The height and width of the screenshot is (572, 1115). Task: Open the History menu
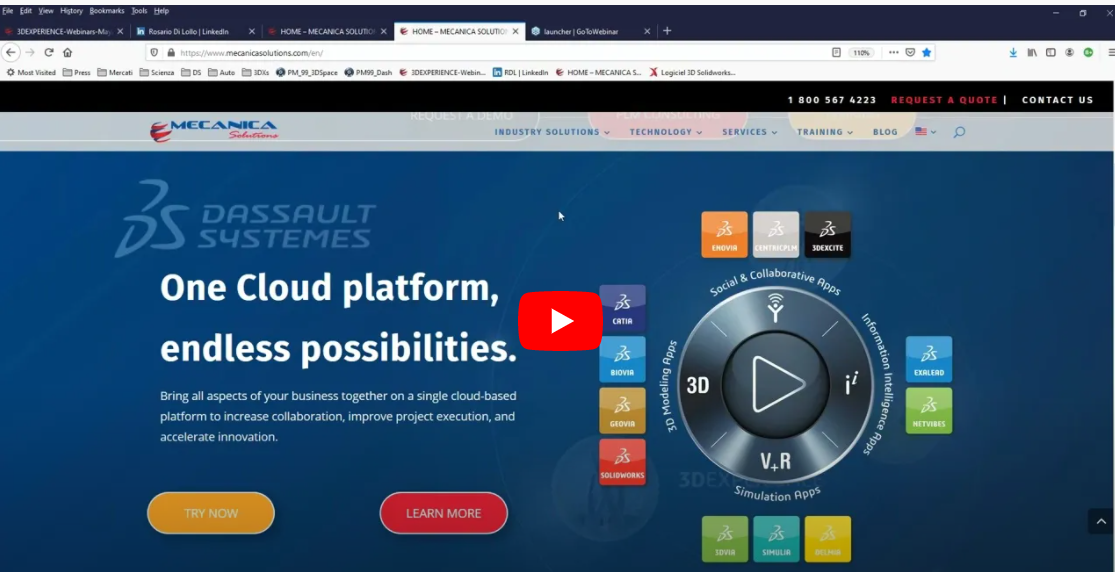[71, 11]
